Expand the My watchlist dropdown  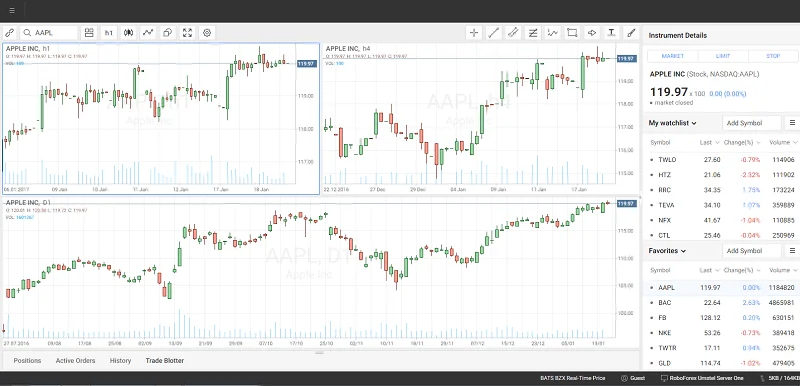point(672,123)
